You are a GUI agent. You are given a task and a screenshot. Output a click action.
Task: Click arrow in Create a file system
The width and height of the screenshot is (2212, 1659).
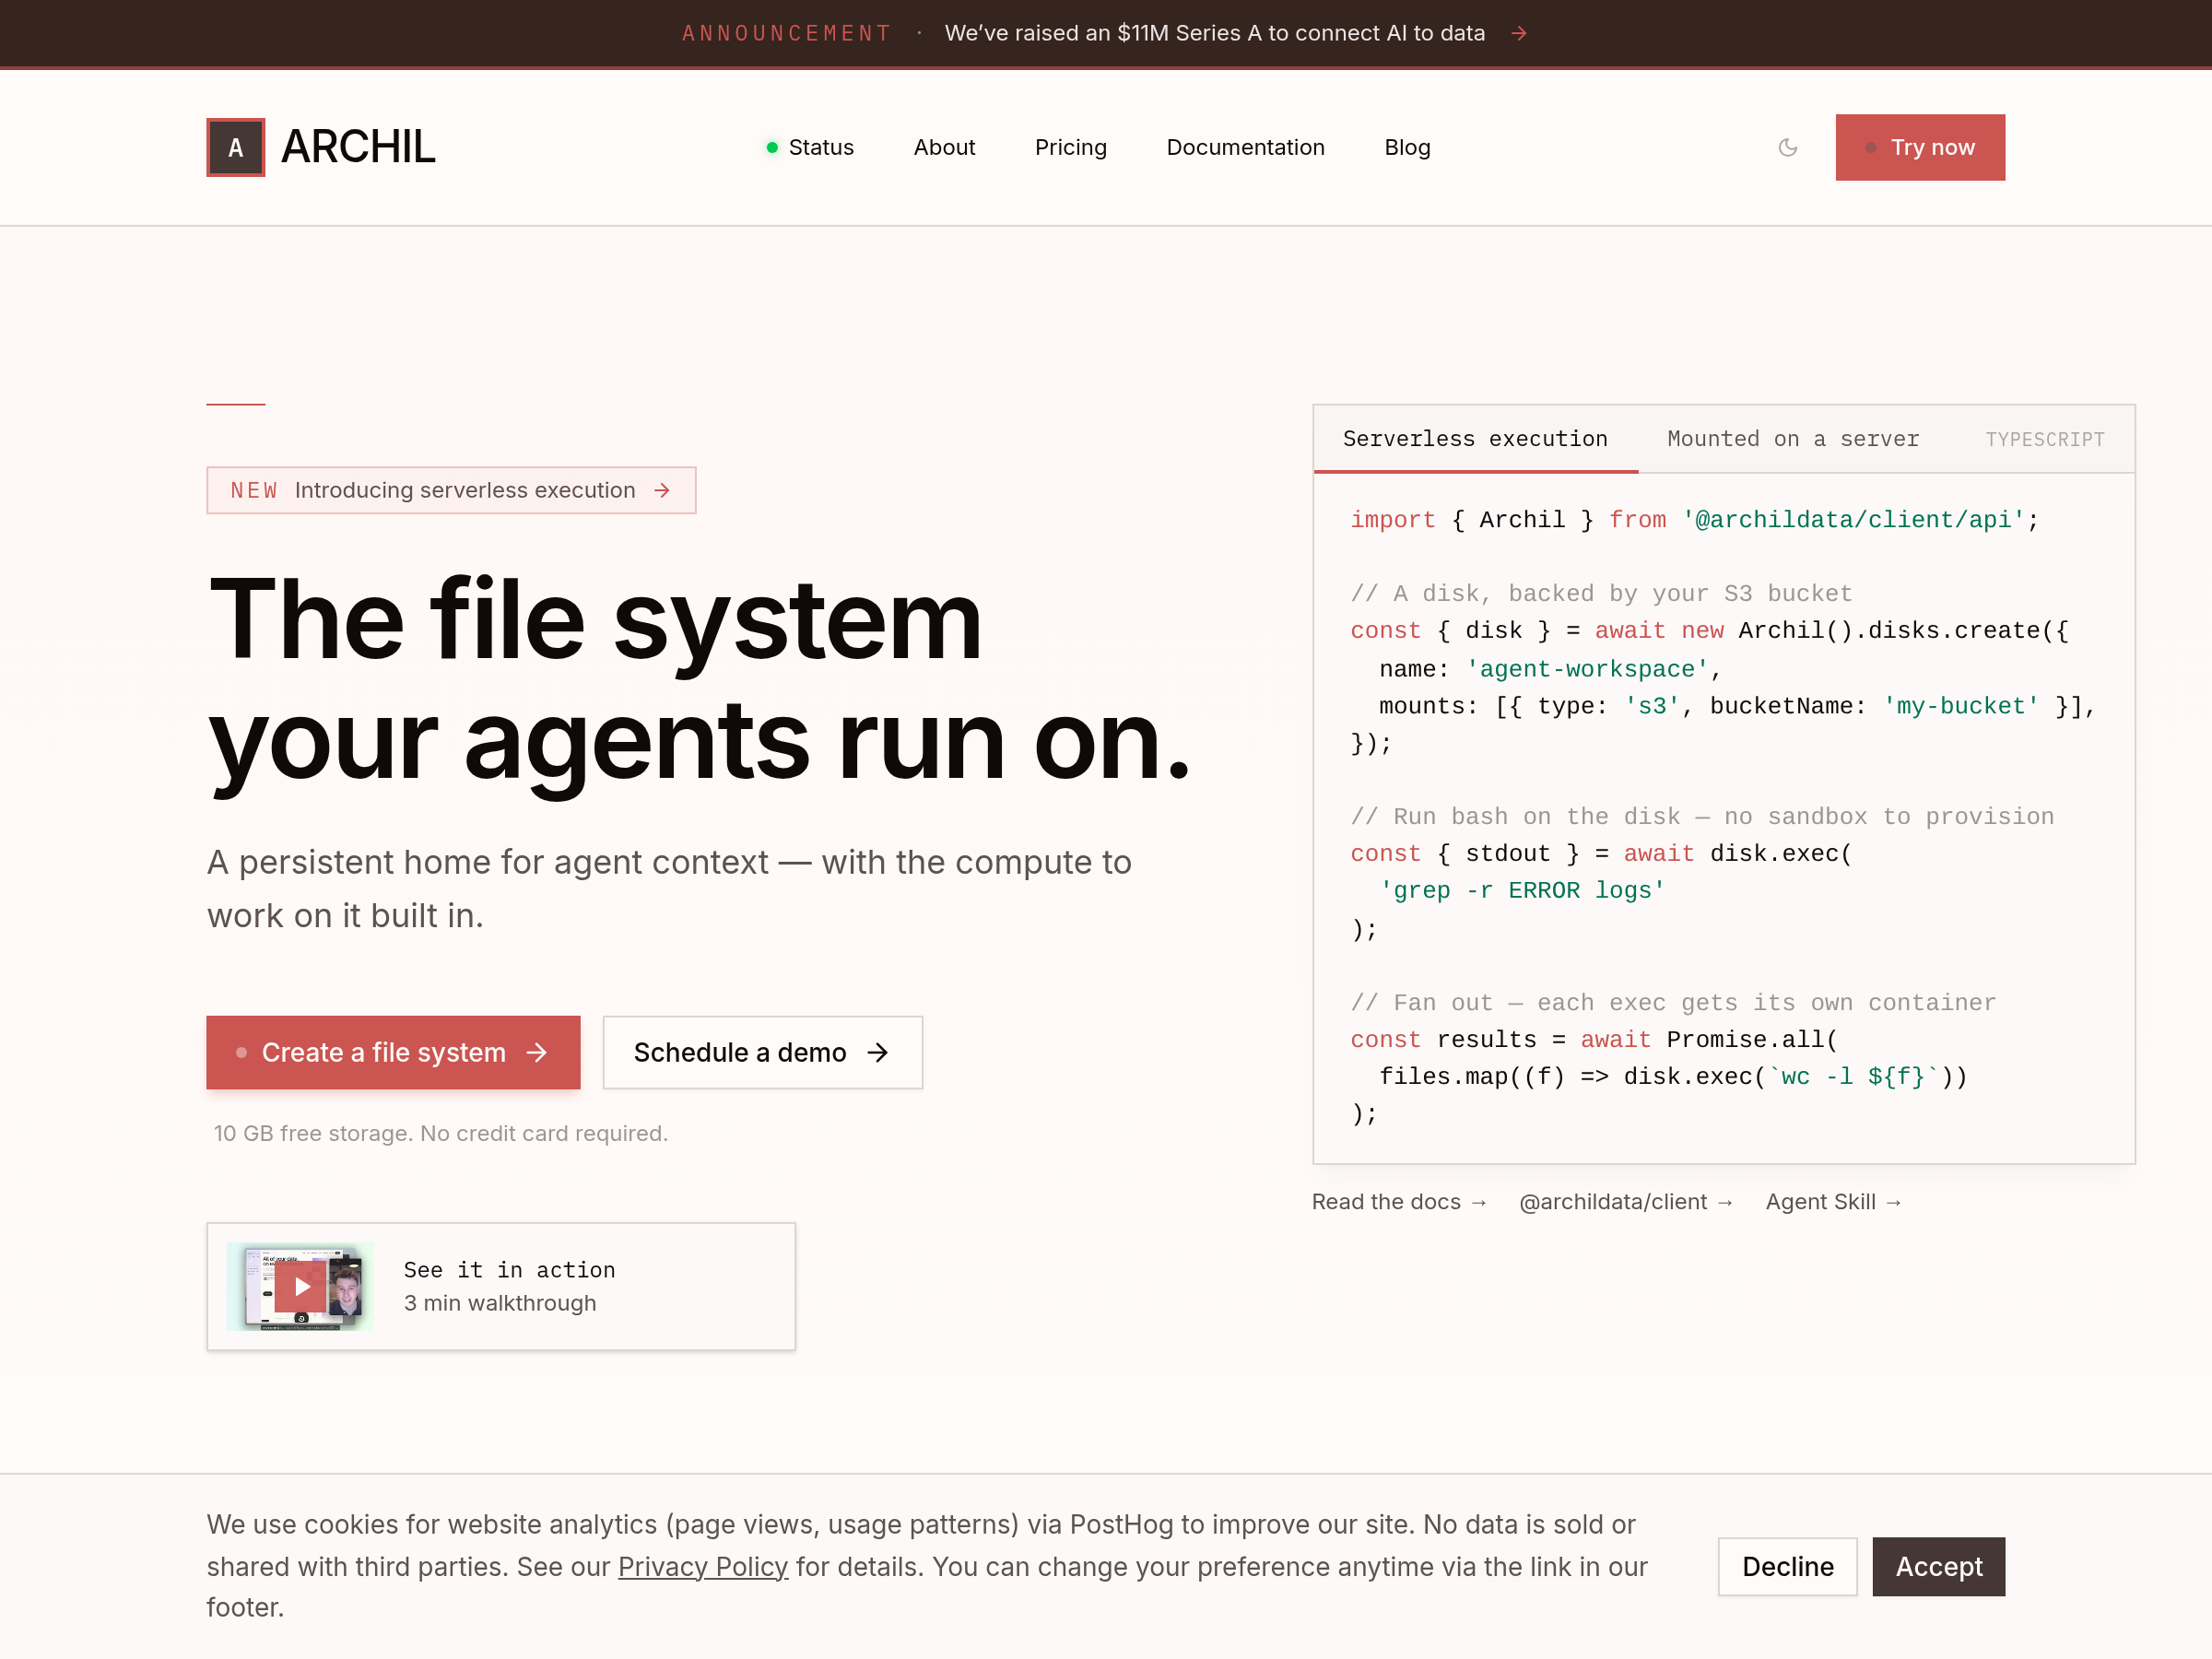click(x=537, y=1052)
